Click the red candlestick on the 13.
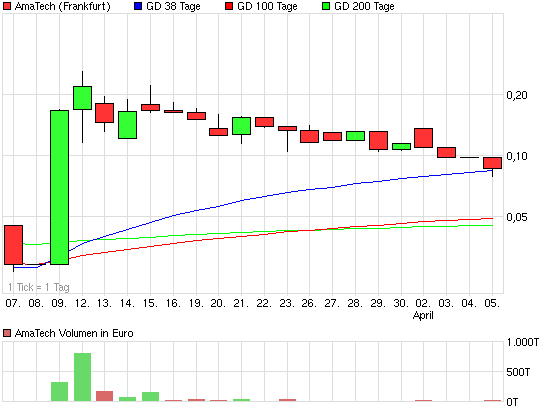 tap(105, 113)
